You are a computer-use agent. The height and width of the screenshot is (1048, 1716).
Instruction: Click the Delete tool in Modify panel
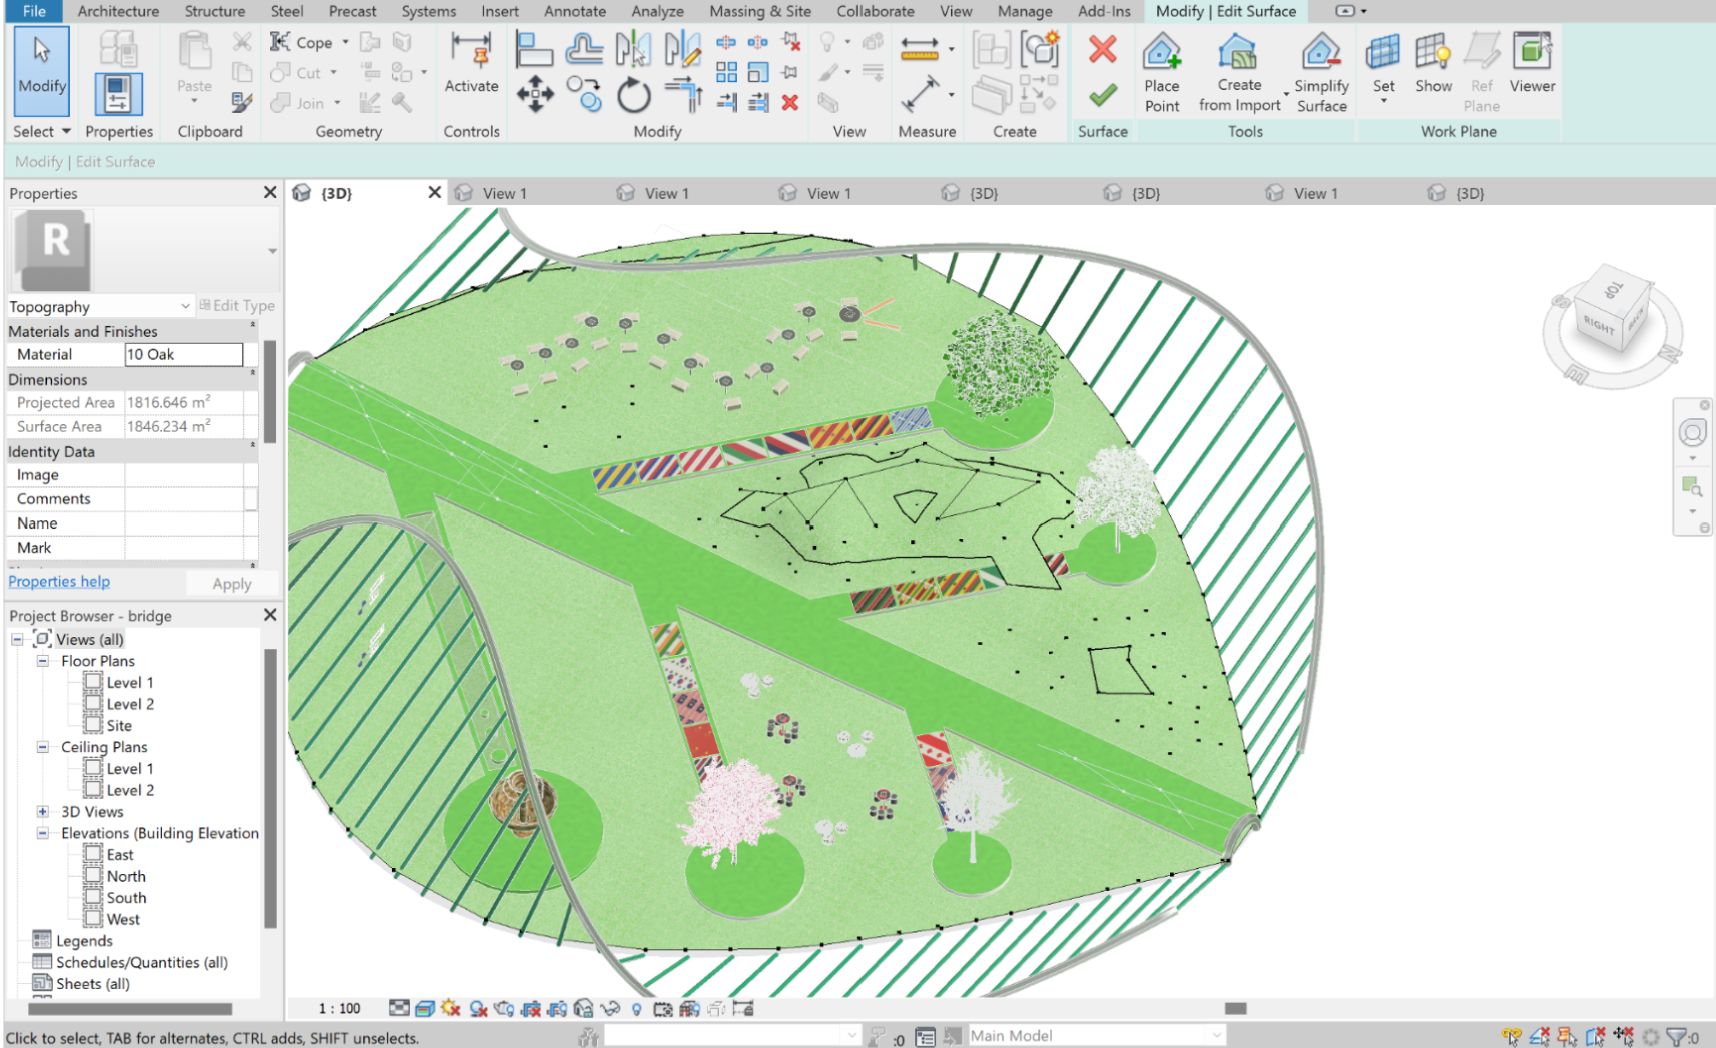790,102
